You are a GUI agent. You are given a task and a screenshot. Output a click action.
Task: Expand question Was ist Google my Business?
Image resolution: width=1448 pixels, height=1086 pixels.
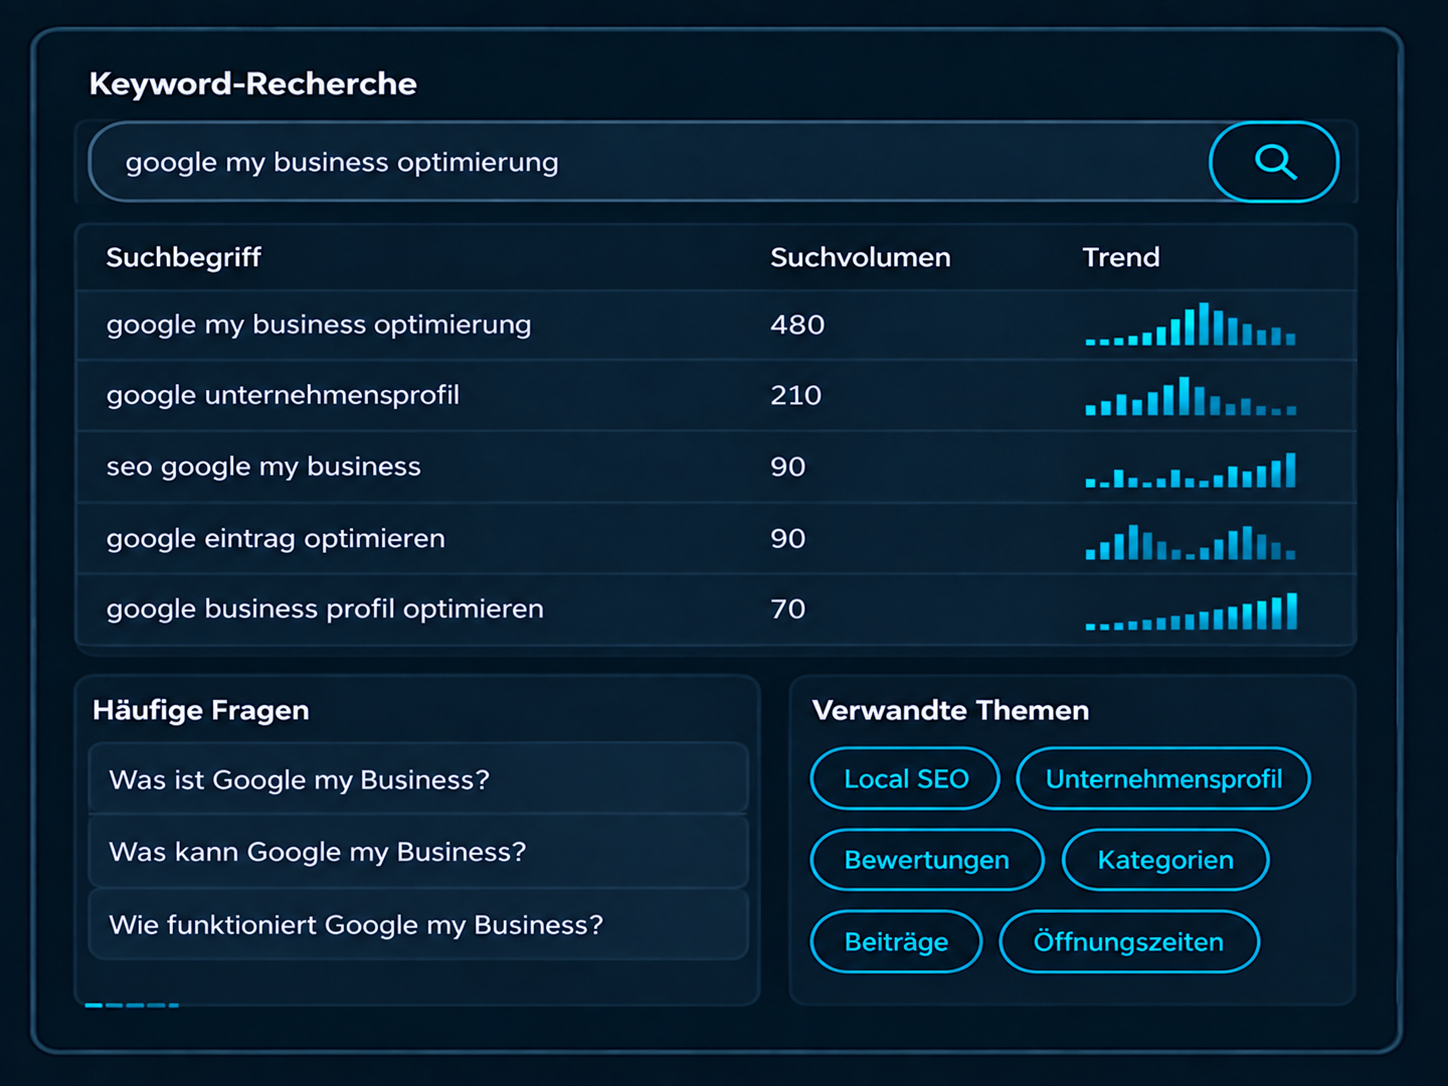click(418, 779)
